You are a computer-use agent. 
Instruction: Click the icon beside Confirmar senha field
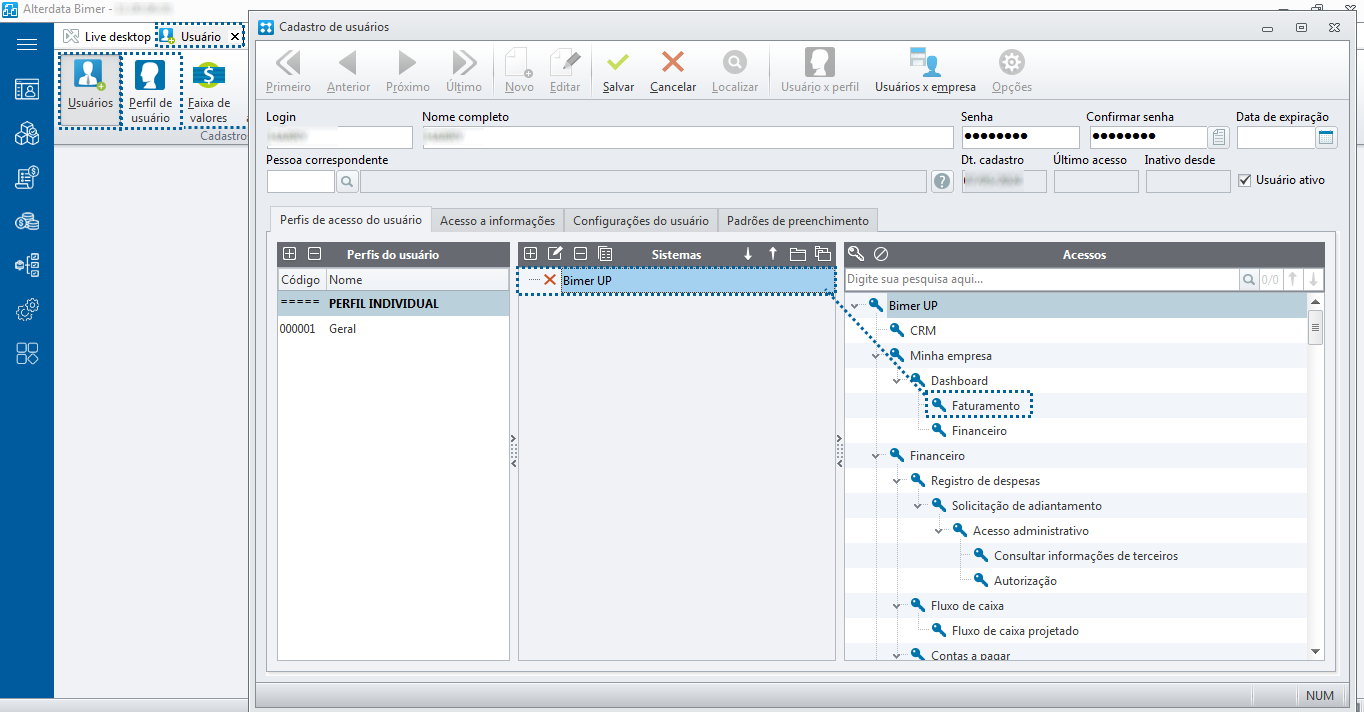tap(1218, 138)
